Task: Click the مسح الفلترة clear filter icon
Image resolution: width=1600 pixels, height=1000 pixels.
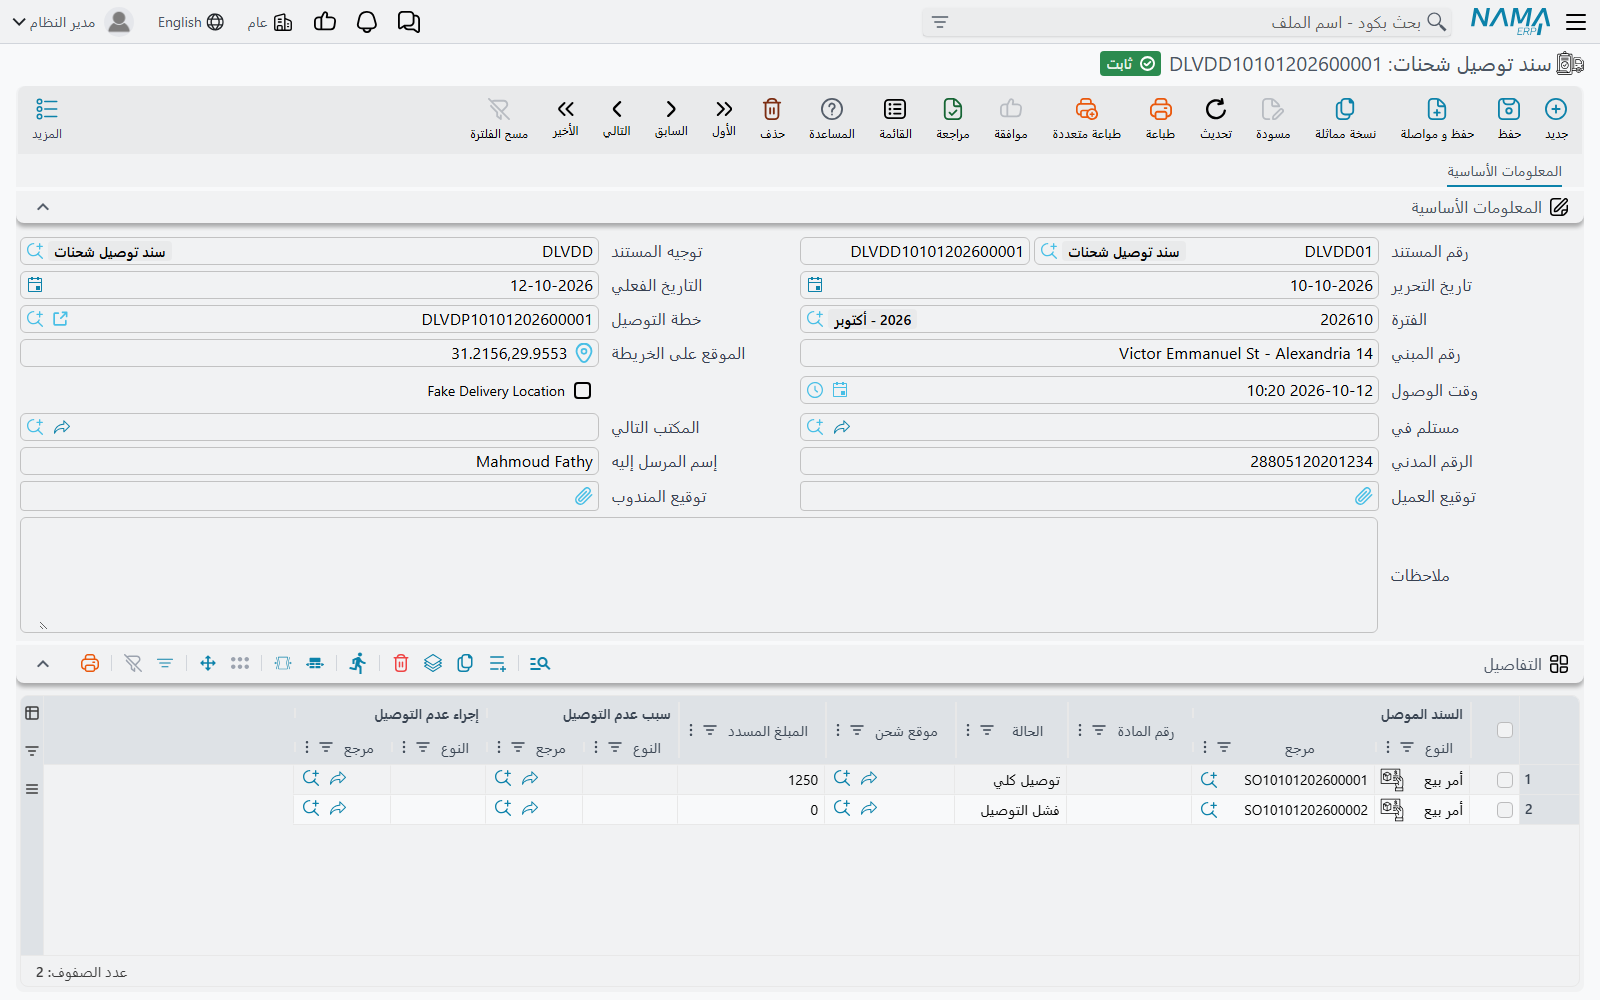Action: 499,109
